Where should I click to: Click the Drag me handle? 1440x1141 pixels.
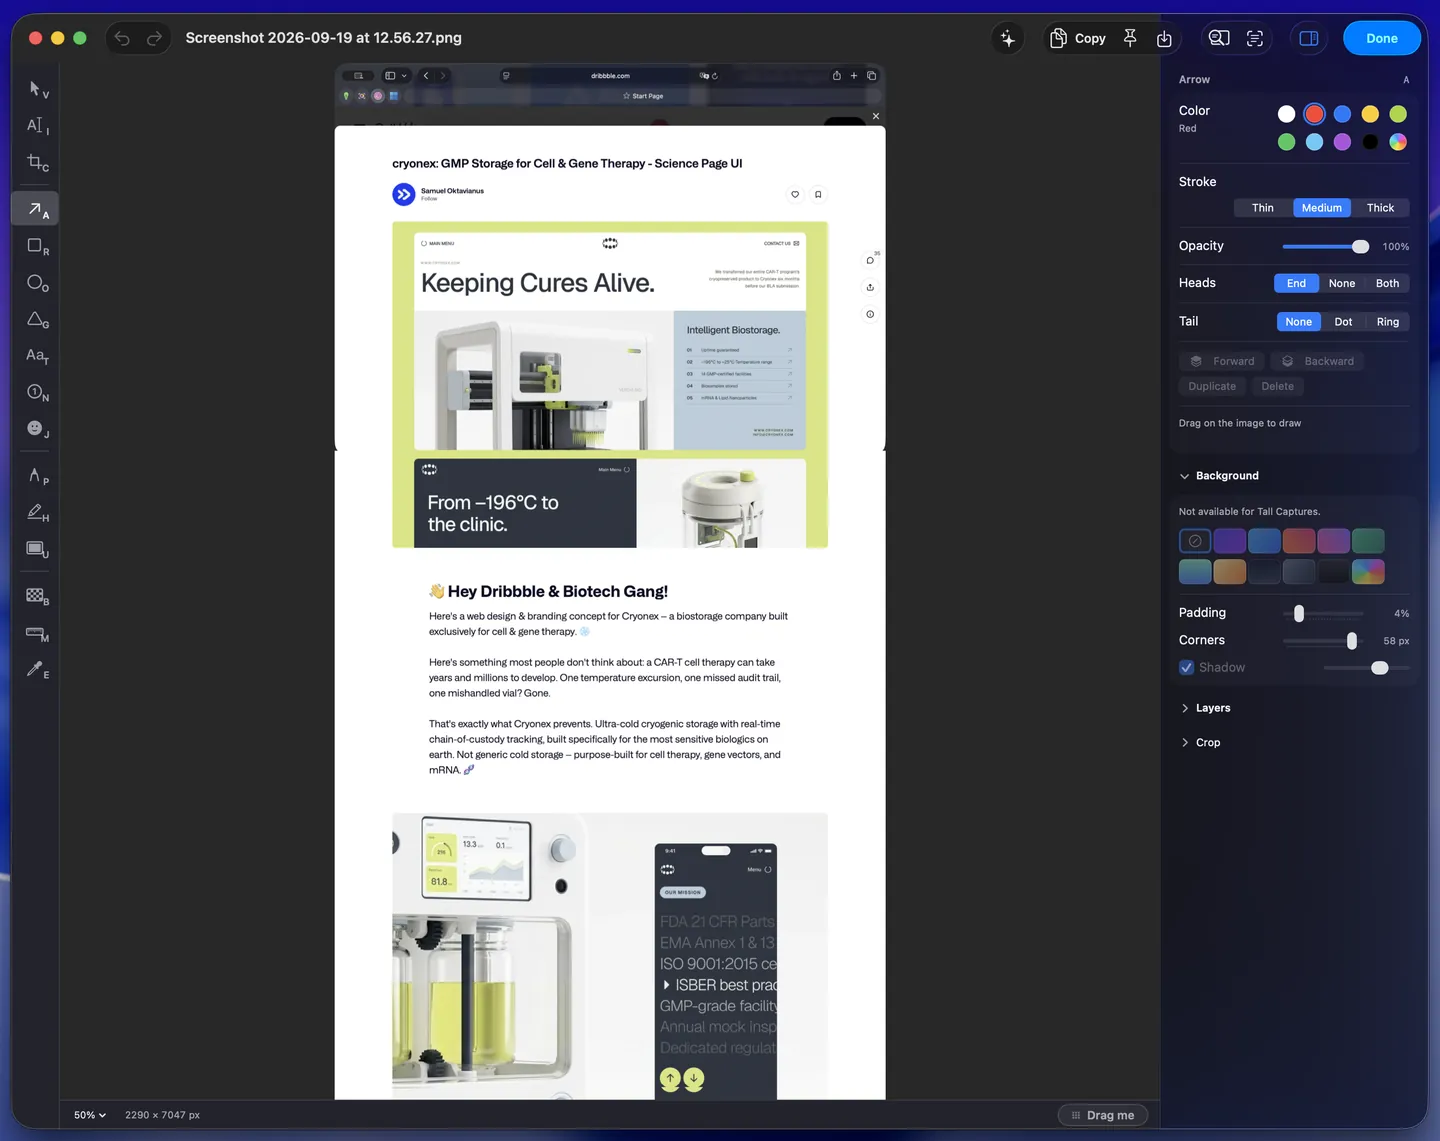click(x=1103, y=1115)
